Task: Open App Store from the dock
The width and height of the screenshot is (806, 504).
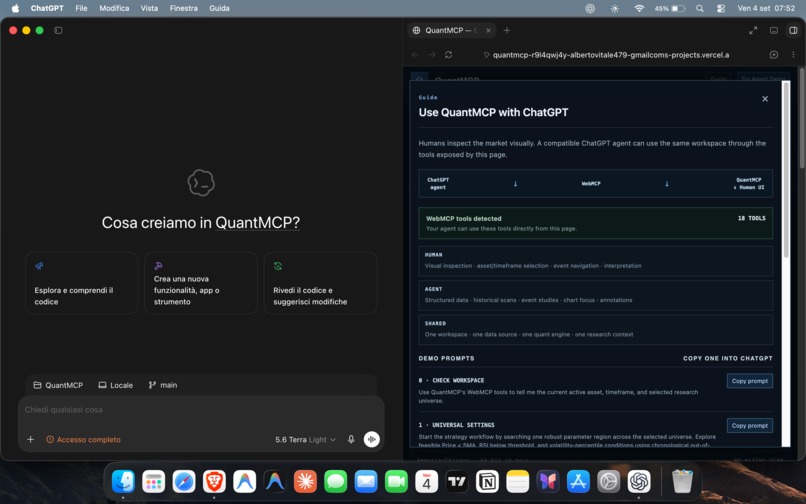Action: 578,481
